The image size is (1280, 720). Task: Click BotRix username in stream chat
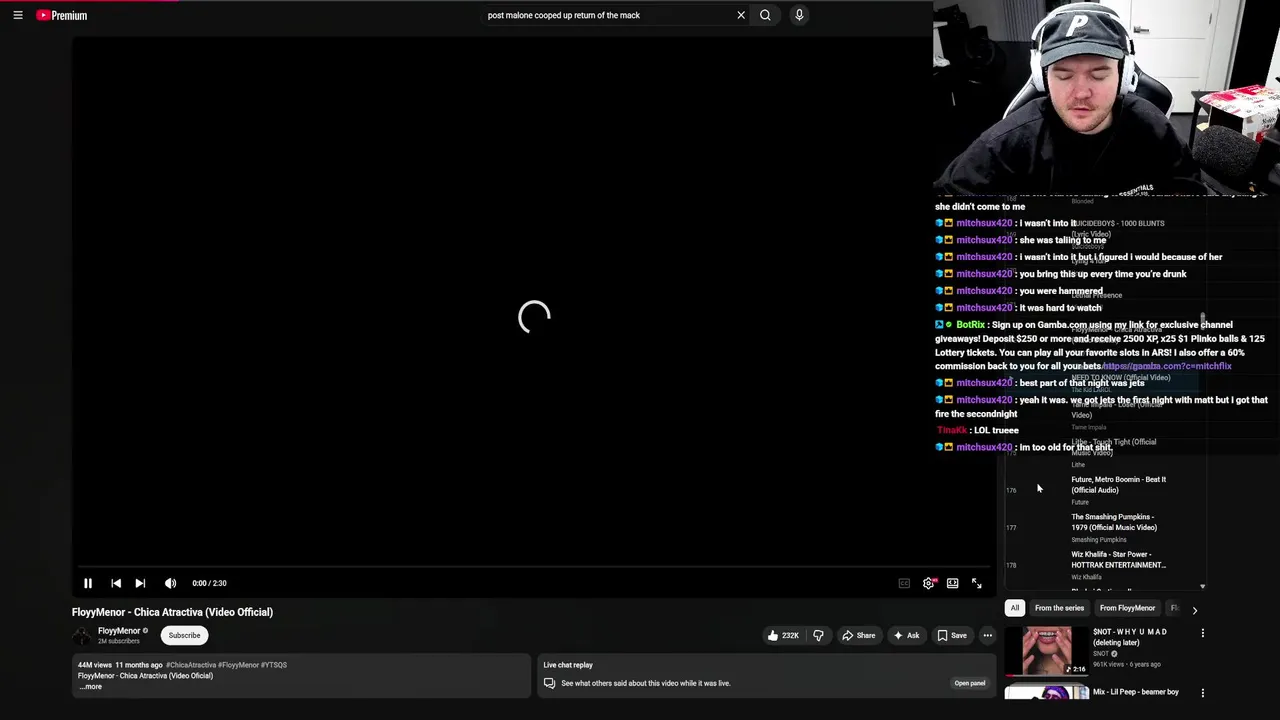[x=970, y=325]
